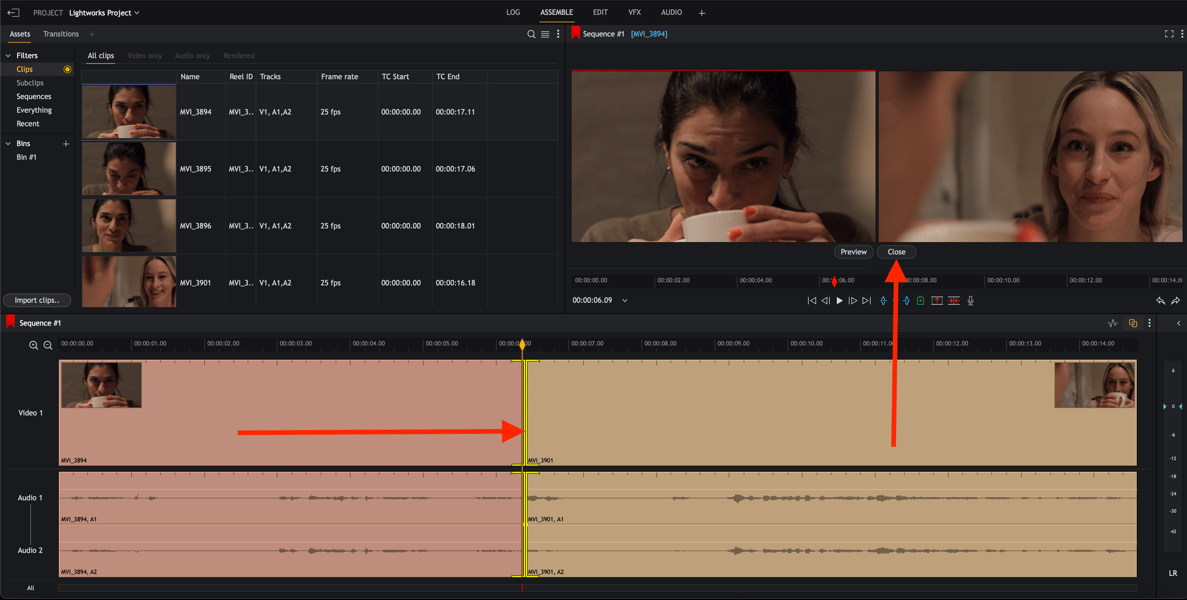Open the Transitions tab

pyautogui.click(x=61, y=34)
